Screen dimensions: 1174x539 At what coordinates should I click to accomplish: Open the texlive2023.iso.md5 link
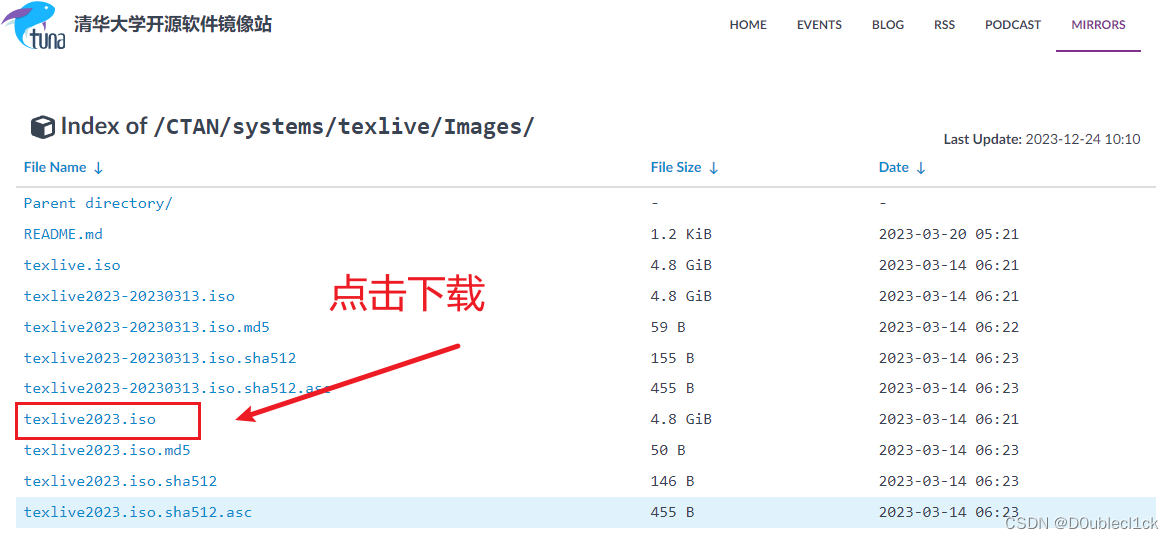point(107,450)
